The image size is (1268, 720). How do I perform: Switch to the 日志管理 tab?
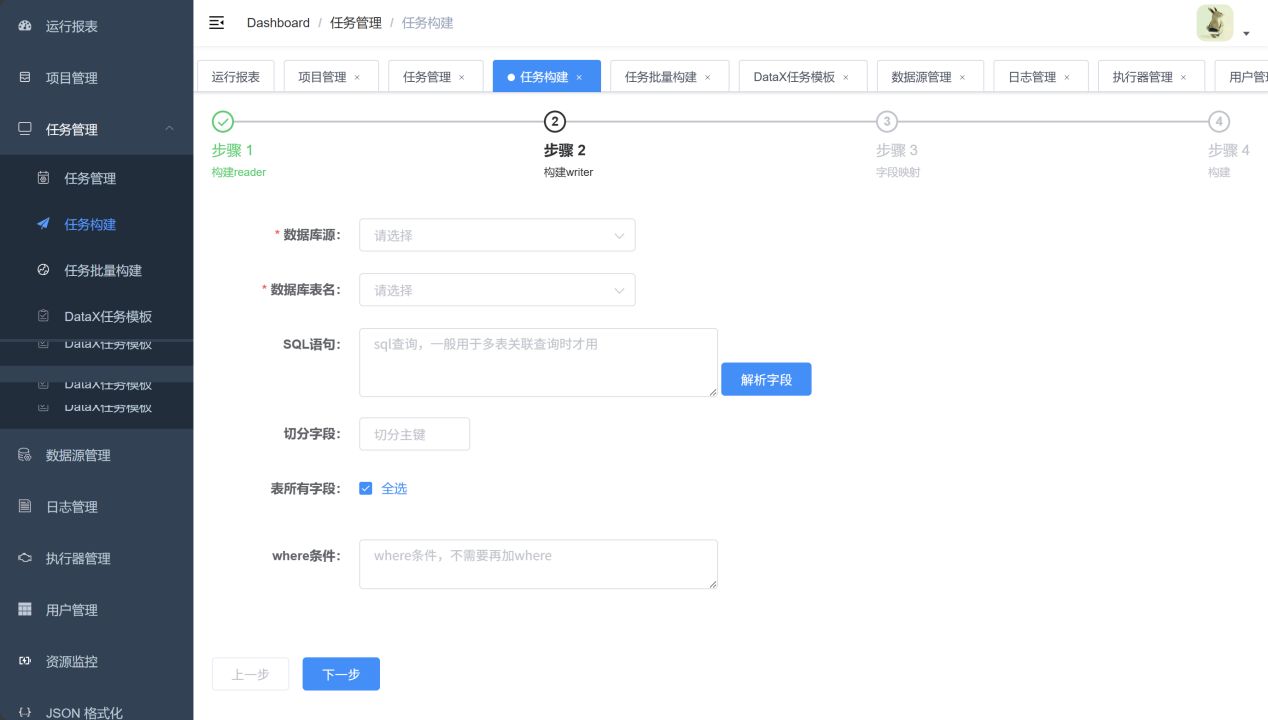coord(1031,77)
